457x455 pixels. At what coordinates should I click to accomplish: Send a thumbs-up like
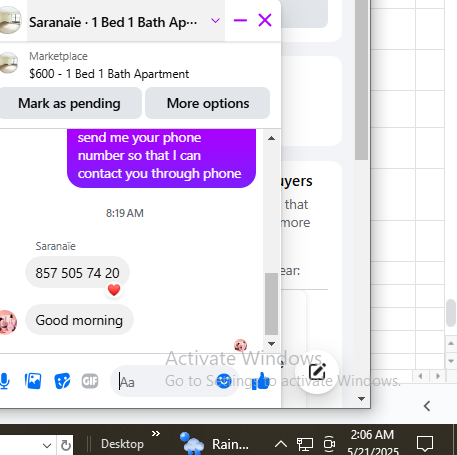[261, 380]
